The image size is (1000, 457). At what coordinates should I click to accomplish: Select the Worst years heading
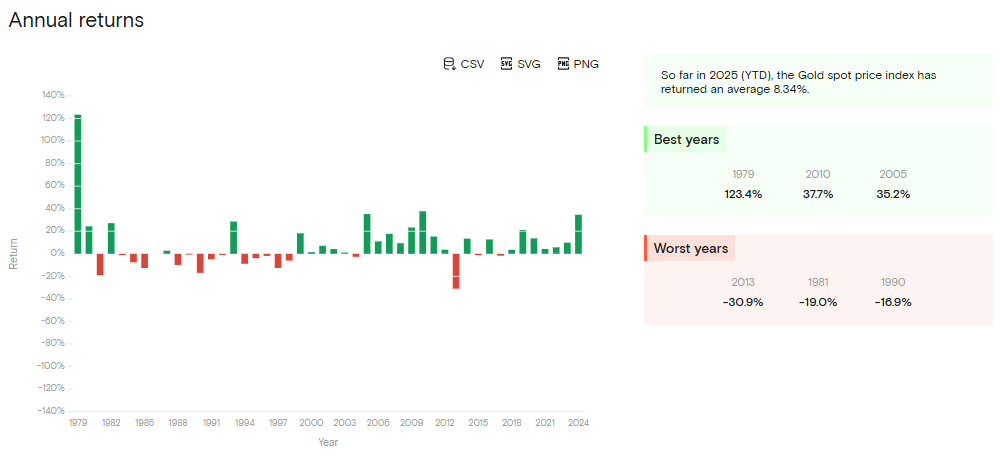[691, 248]
